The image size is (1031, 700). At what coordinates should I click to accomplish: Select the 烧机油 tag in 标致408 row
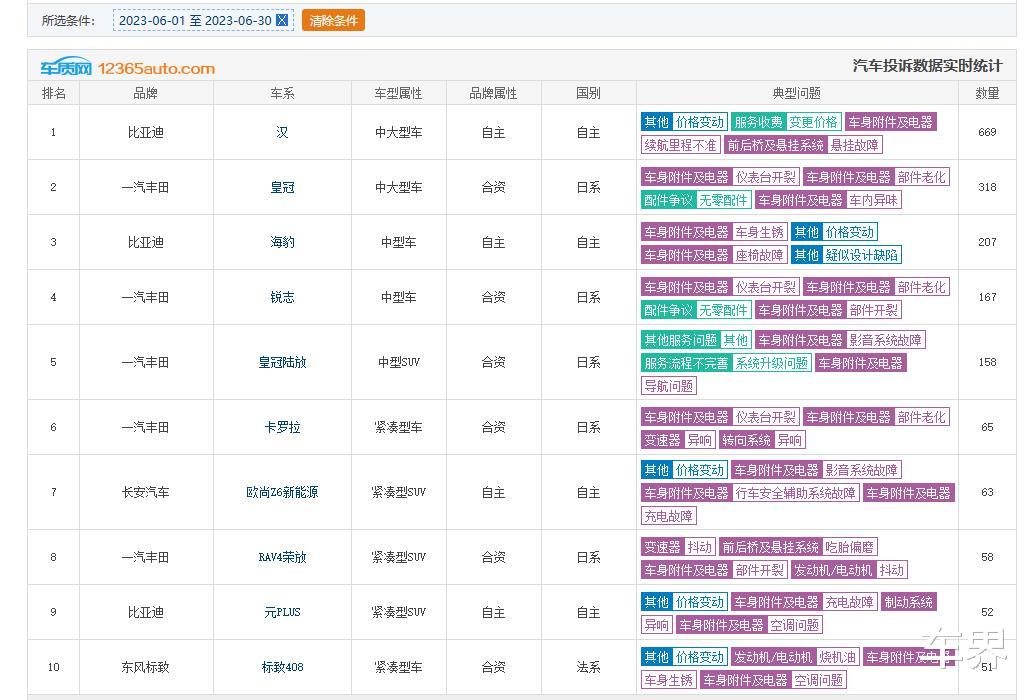click(837, 657)
